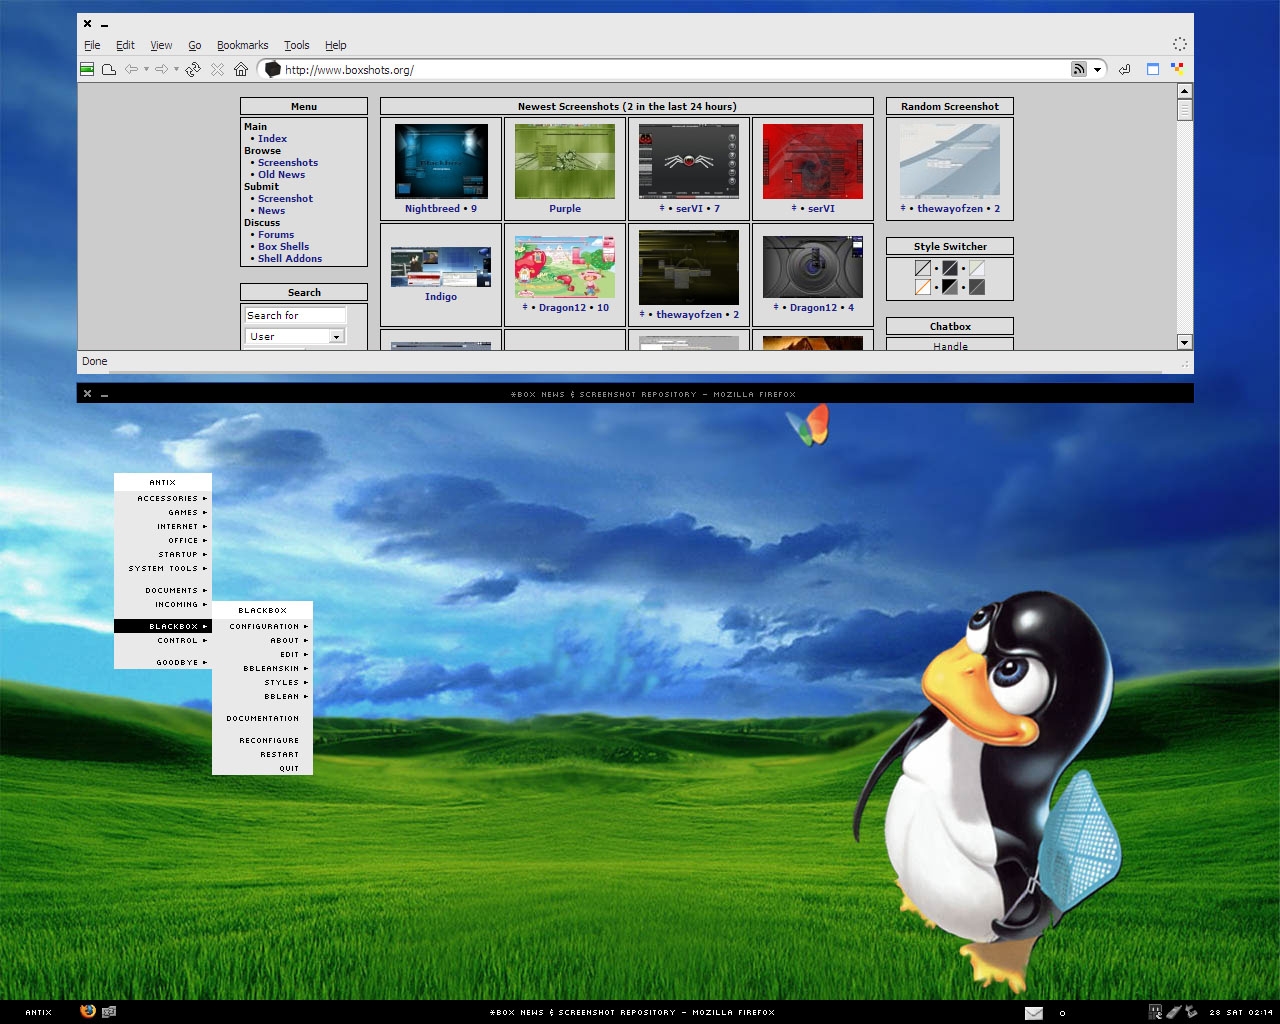Stop loading with the X toolbar icon
Viewport: 1280px width, 1024px height.
[x=217, y=69]
